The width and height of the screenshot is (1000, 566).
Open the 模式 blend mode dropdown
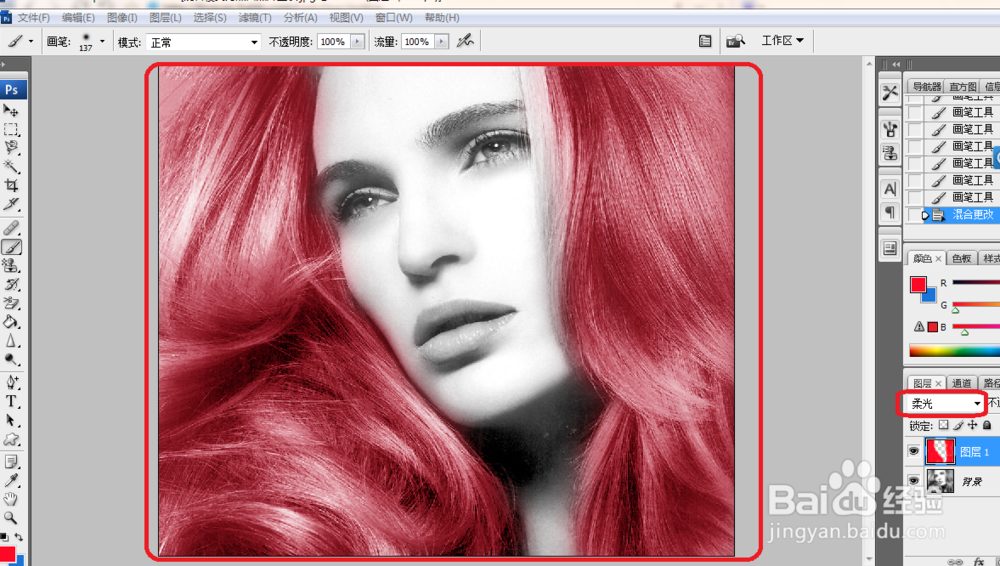[203, 42]
